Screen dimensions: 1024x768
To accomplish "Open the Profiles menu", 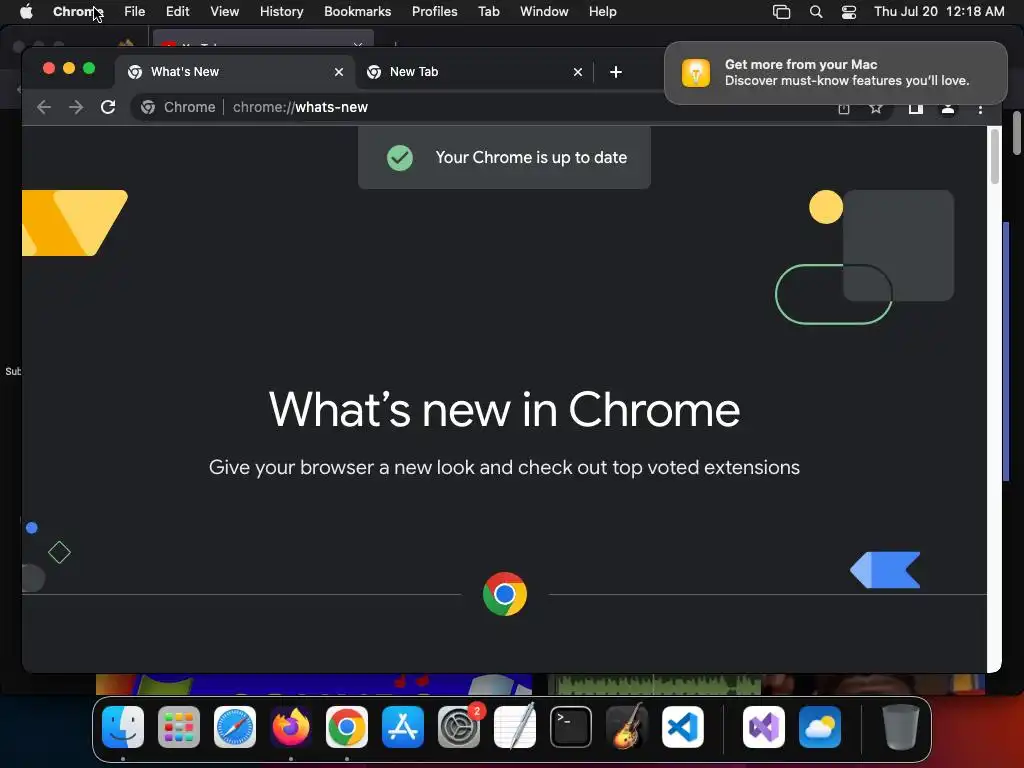I will pyautogui.click(x=434, y=12).
